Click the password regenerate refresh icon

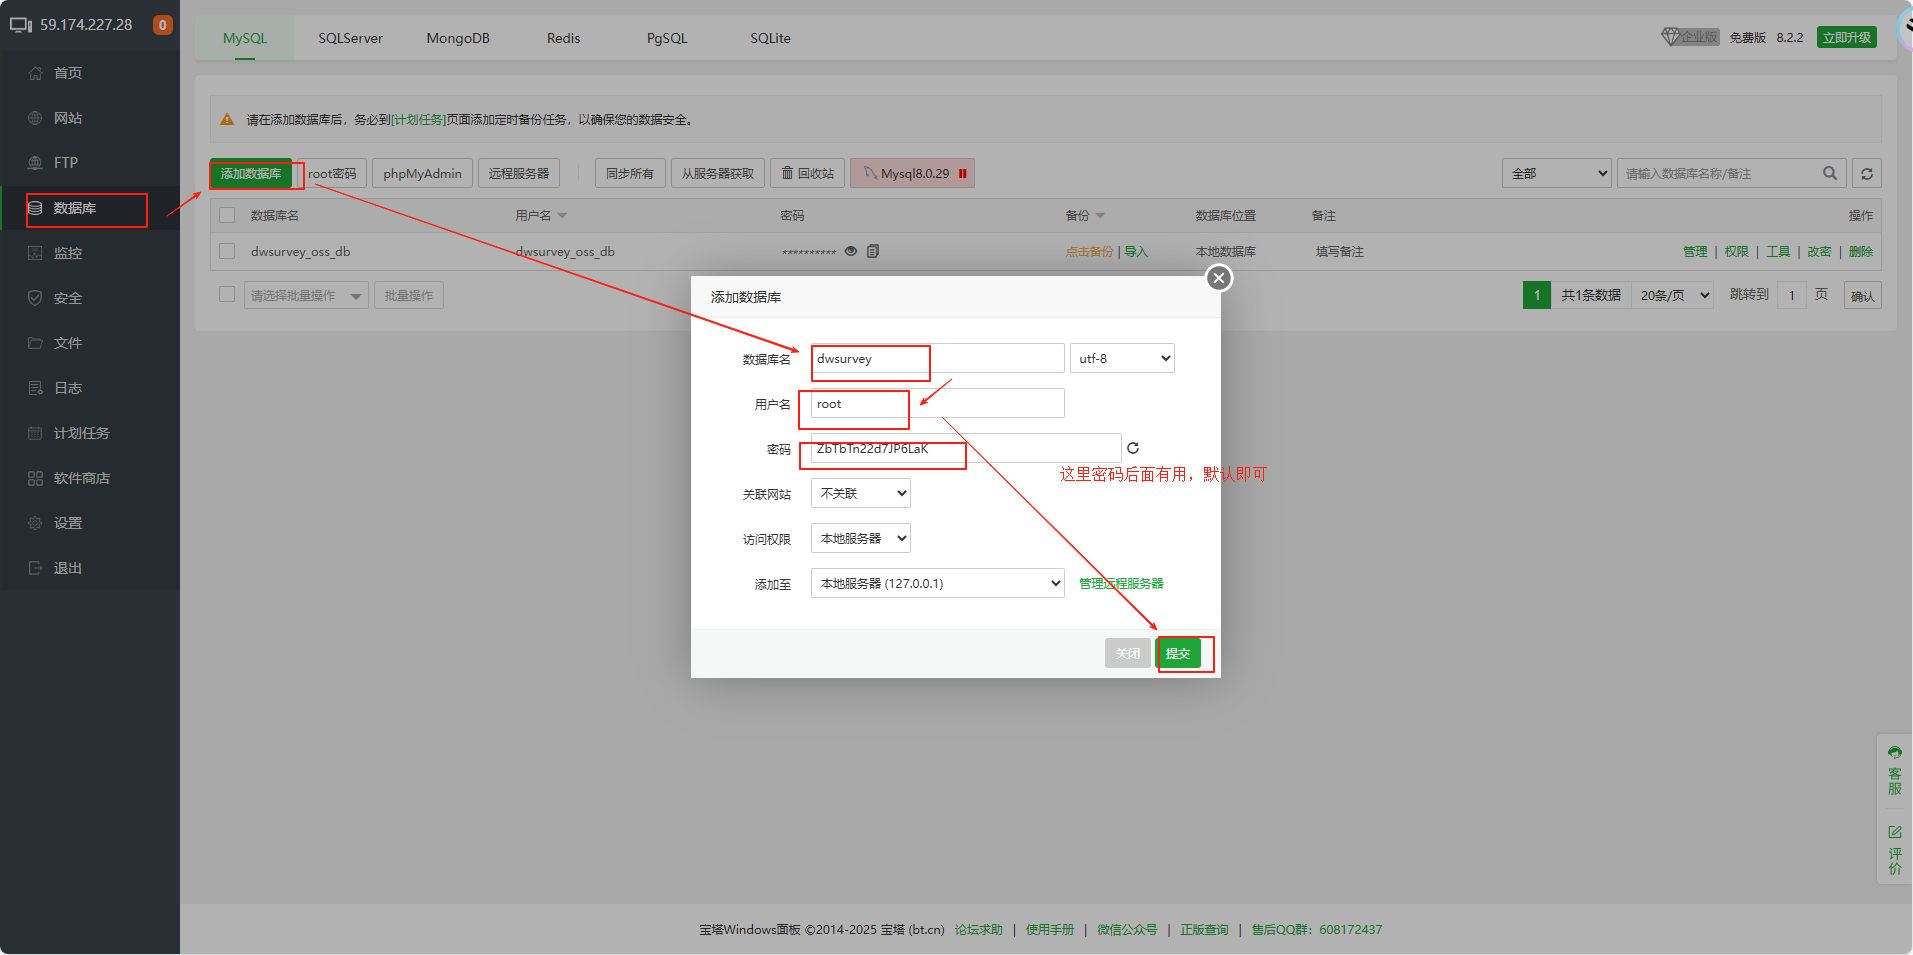1133,448
